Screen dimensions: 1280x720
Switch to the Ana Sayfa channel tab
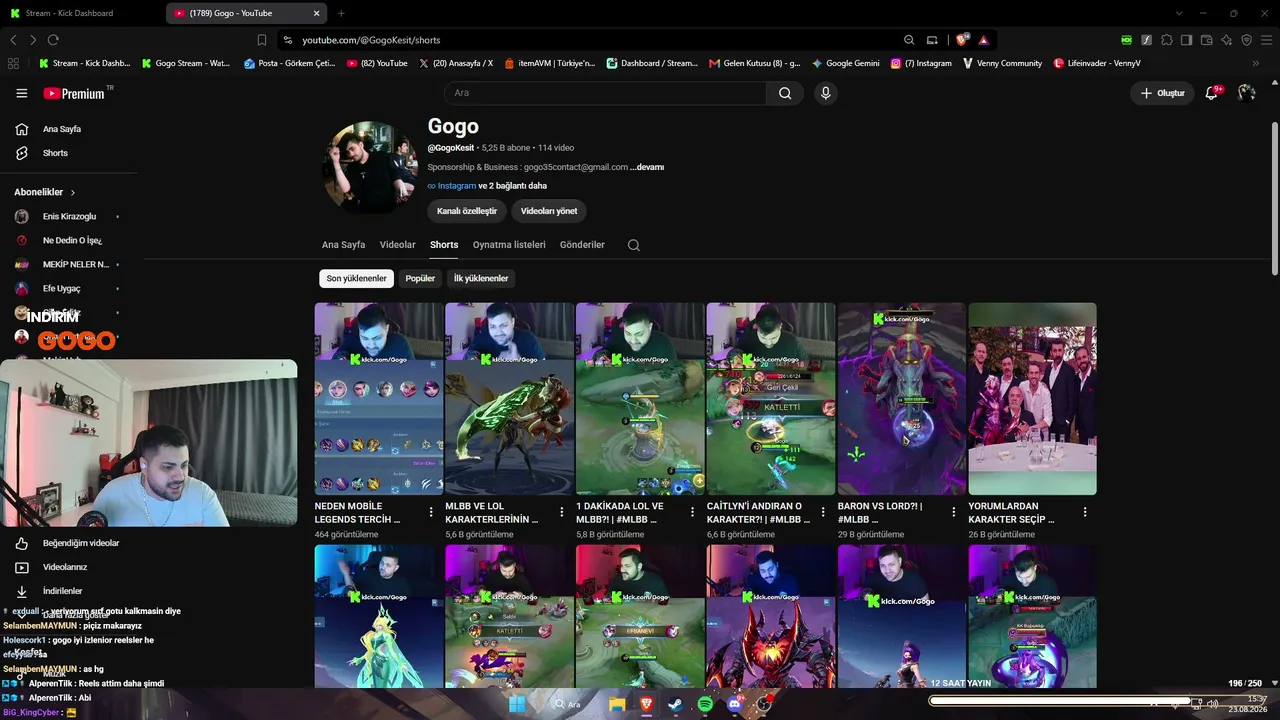343,245
